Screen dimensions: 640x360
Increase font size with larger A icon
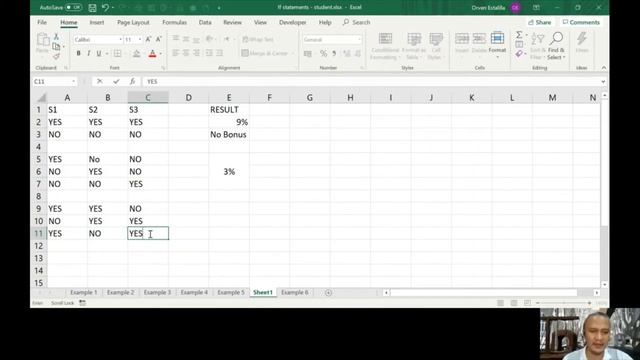149,39
